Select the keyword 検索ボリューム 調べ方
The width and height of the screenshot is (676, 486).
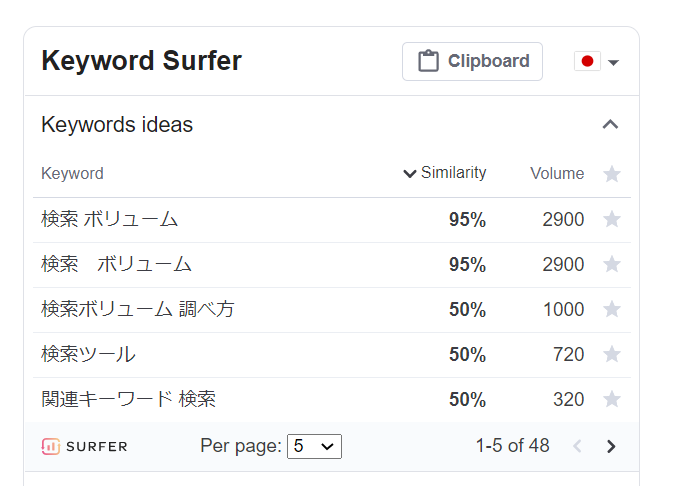(x=138, y=309)
